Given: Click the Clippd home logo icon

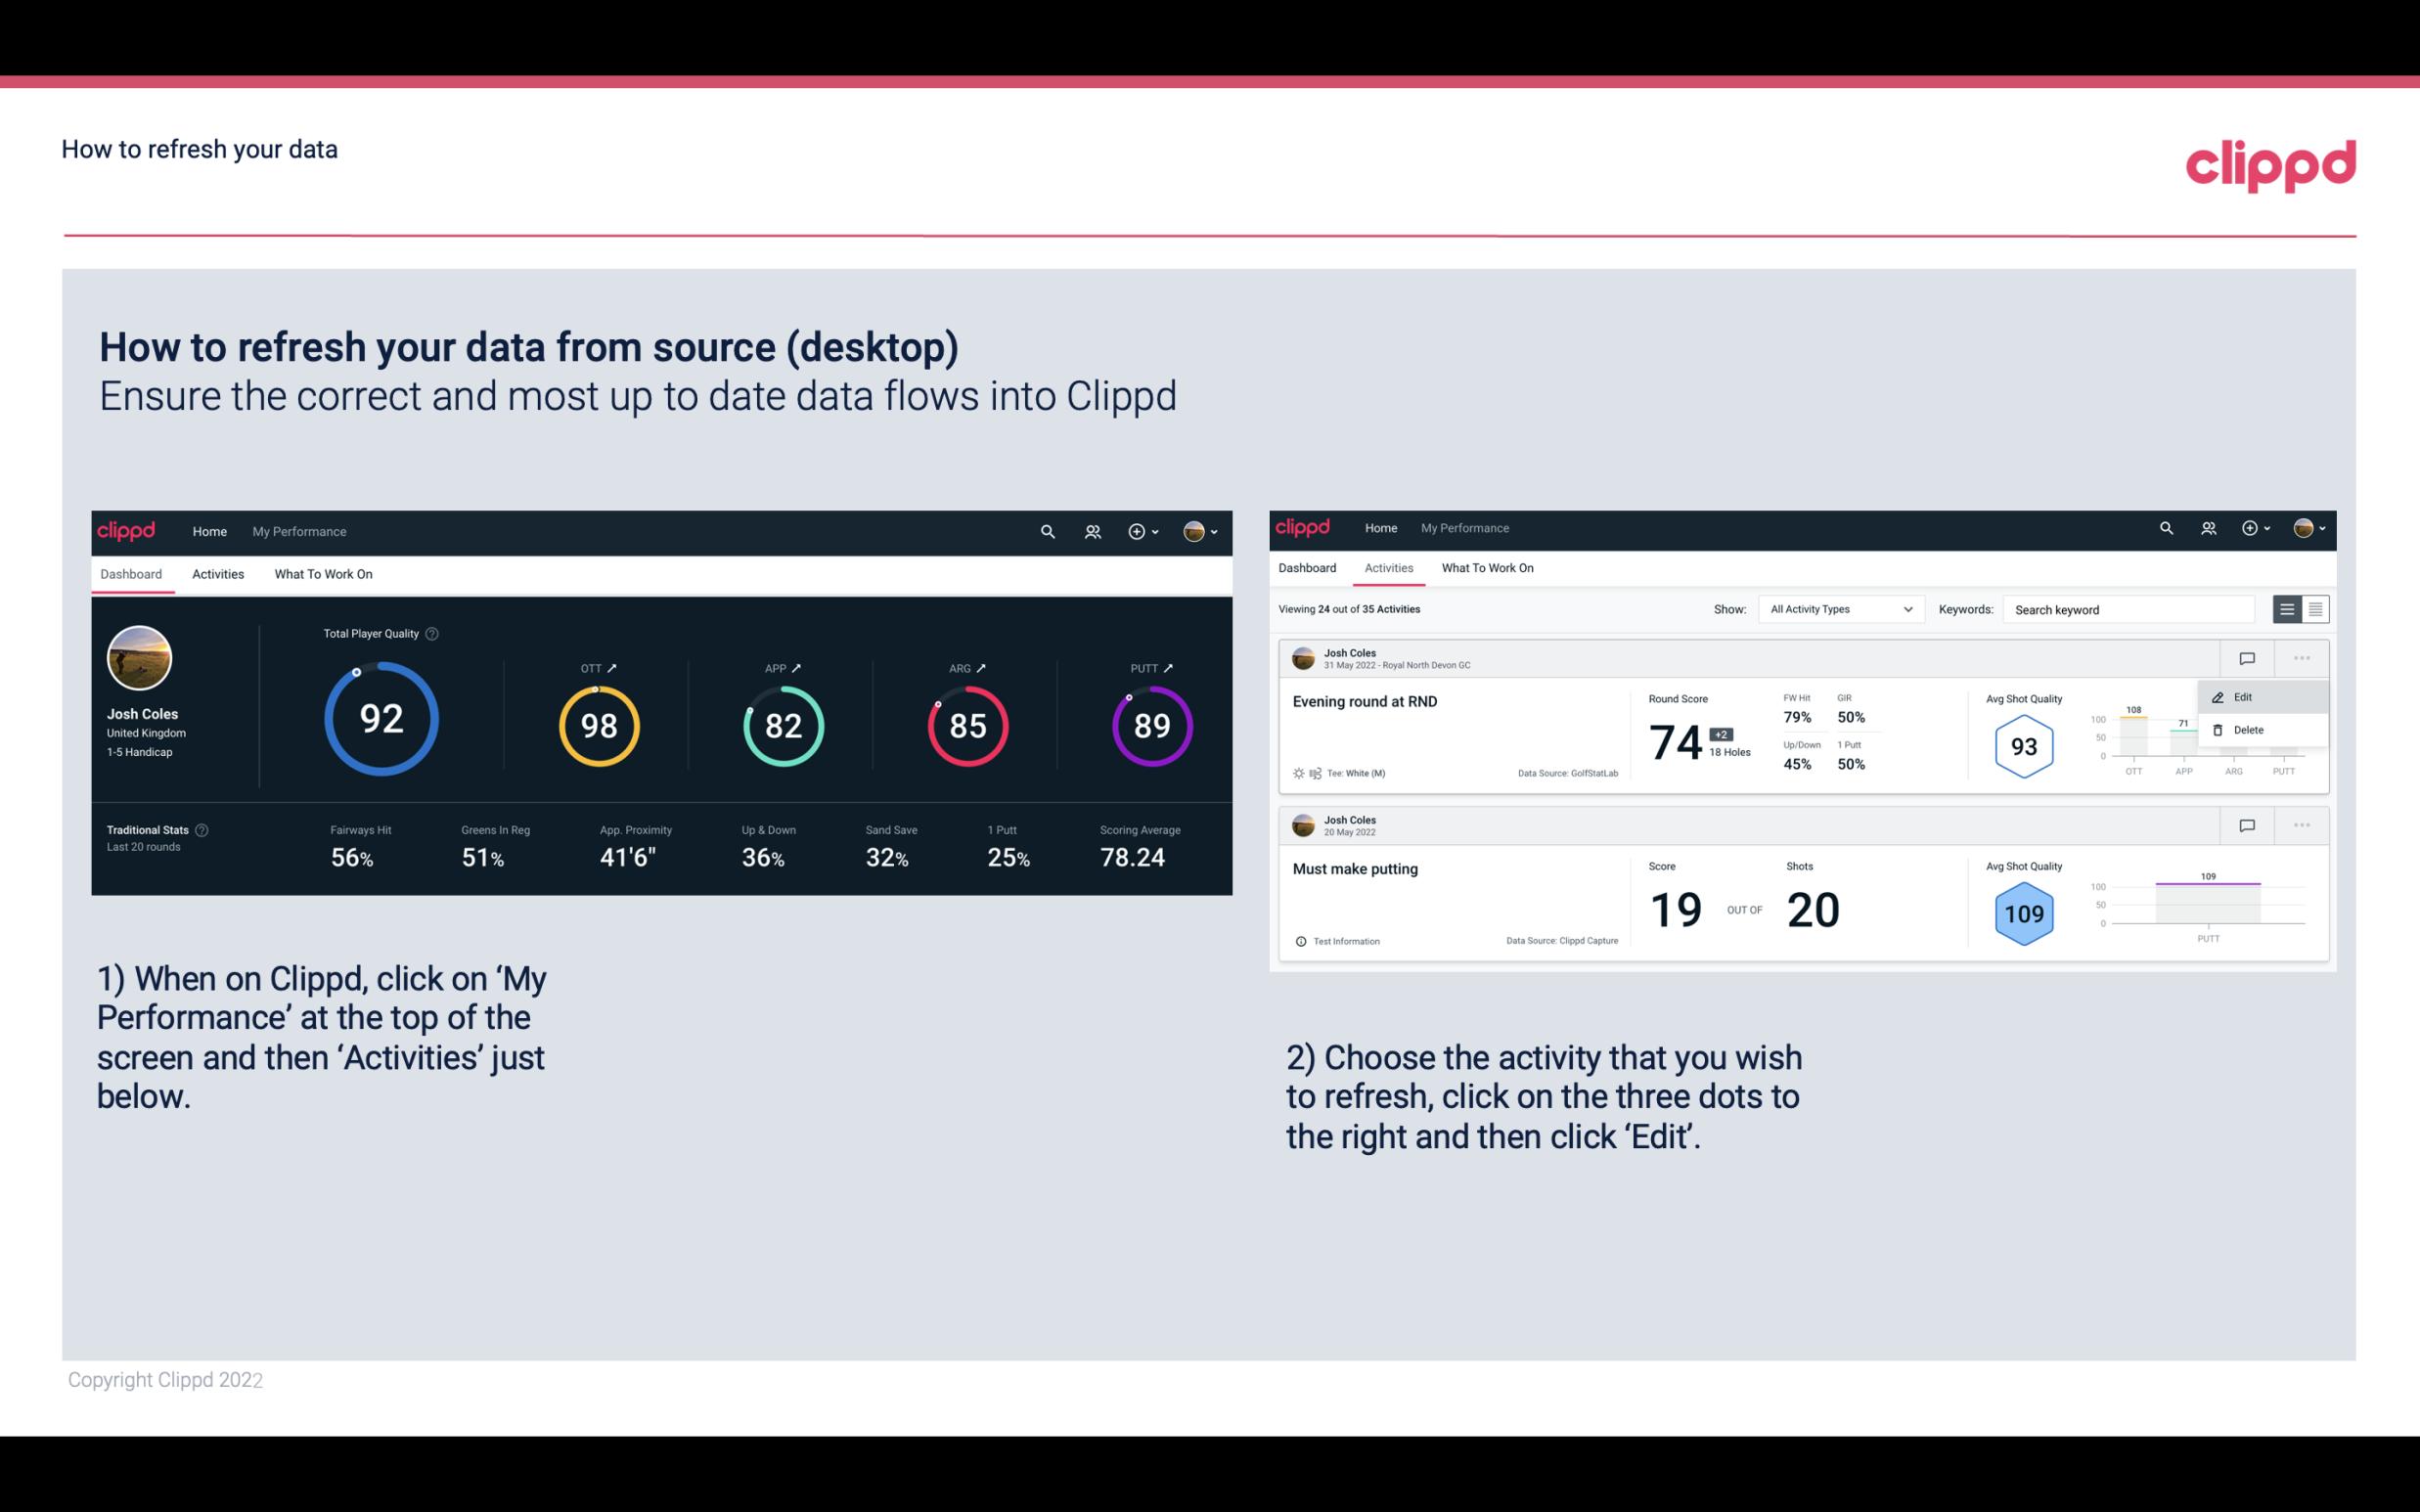Looking at the screenshot, I should (127, 529).
